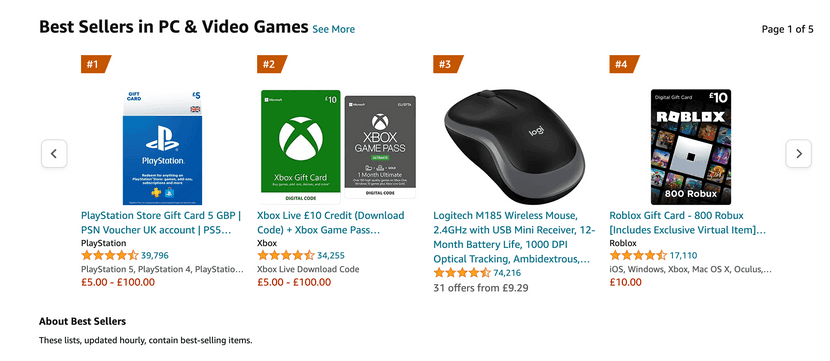Open Xbox Live credit star rating
Image resolution: width=830 pixels, height=361 pixels.
click(x=286, y=256)
